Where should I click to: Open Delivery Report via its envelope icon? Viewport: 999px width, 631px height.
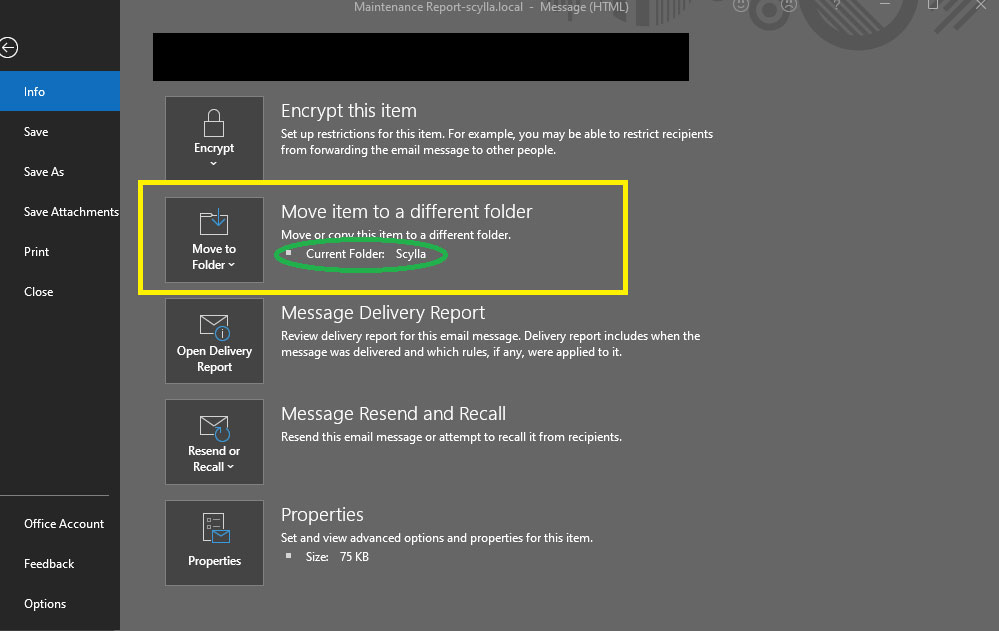[x=214, y=325]
